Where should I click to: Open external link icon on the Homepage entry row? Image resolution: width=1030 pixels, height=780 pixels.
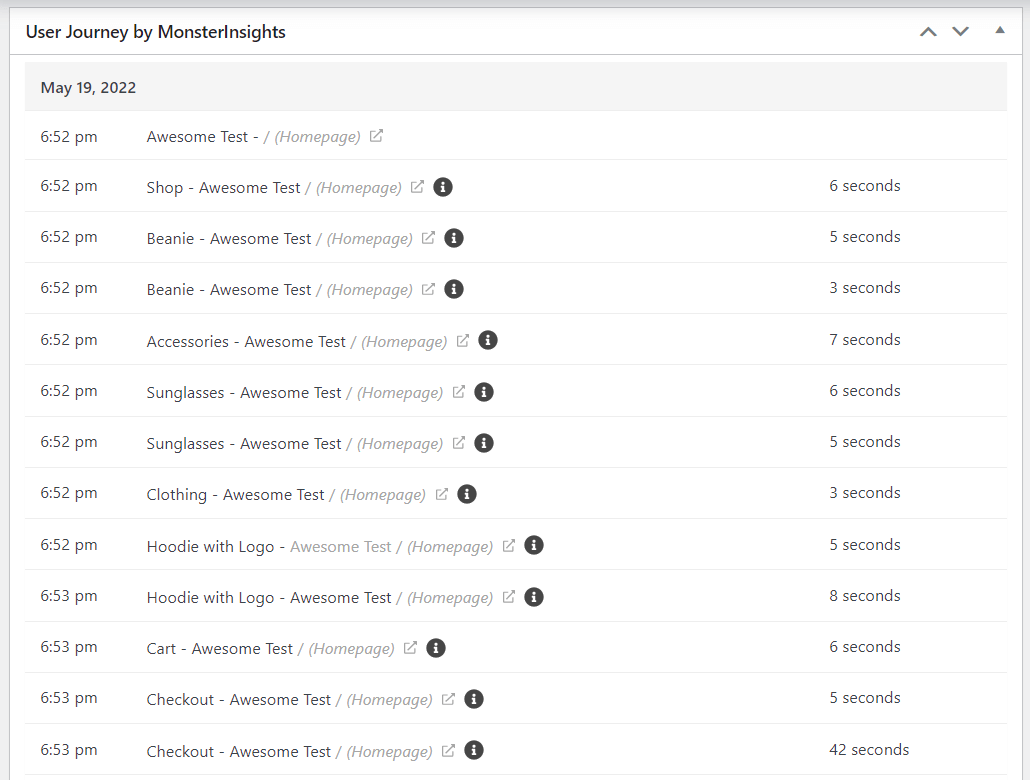coord(374,136)
